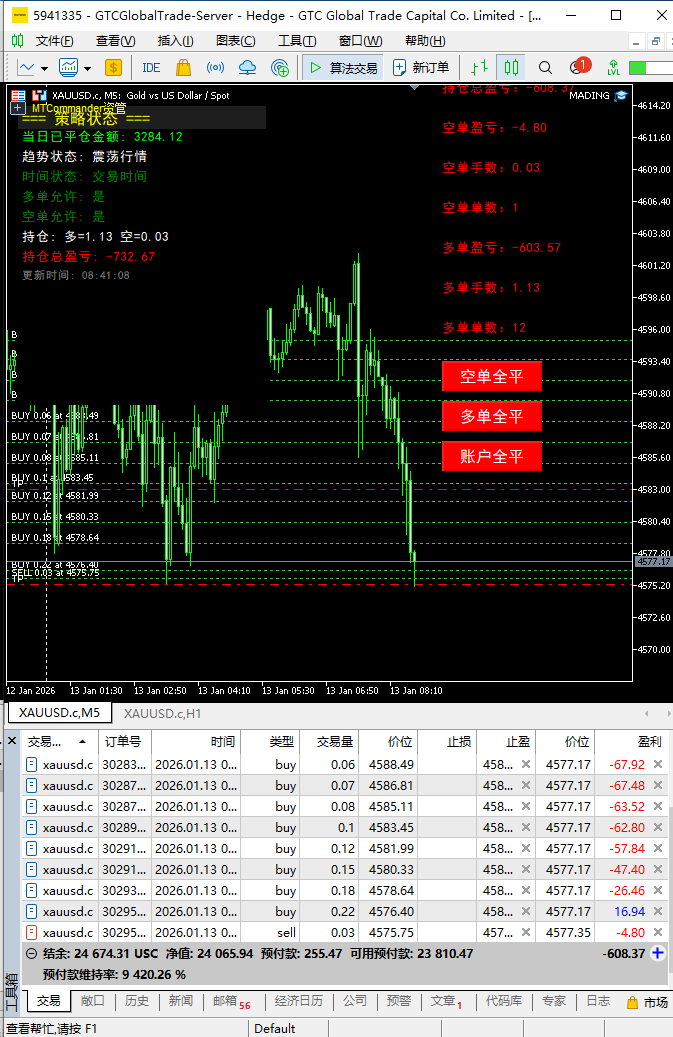Open the chart templates icon

(x=68, y=67)
